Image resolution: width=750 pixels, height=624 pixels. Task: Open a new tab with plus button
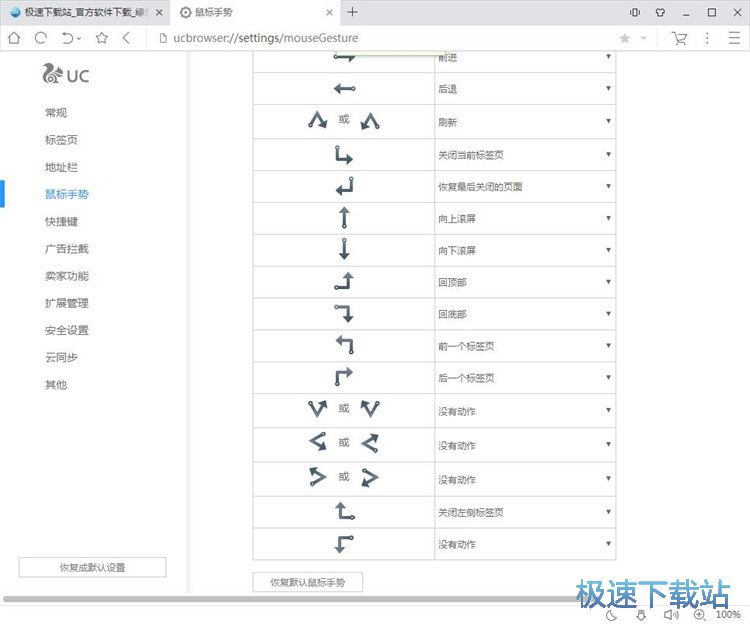[x=353, y=12]
